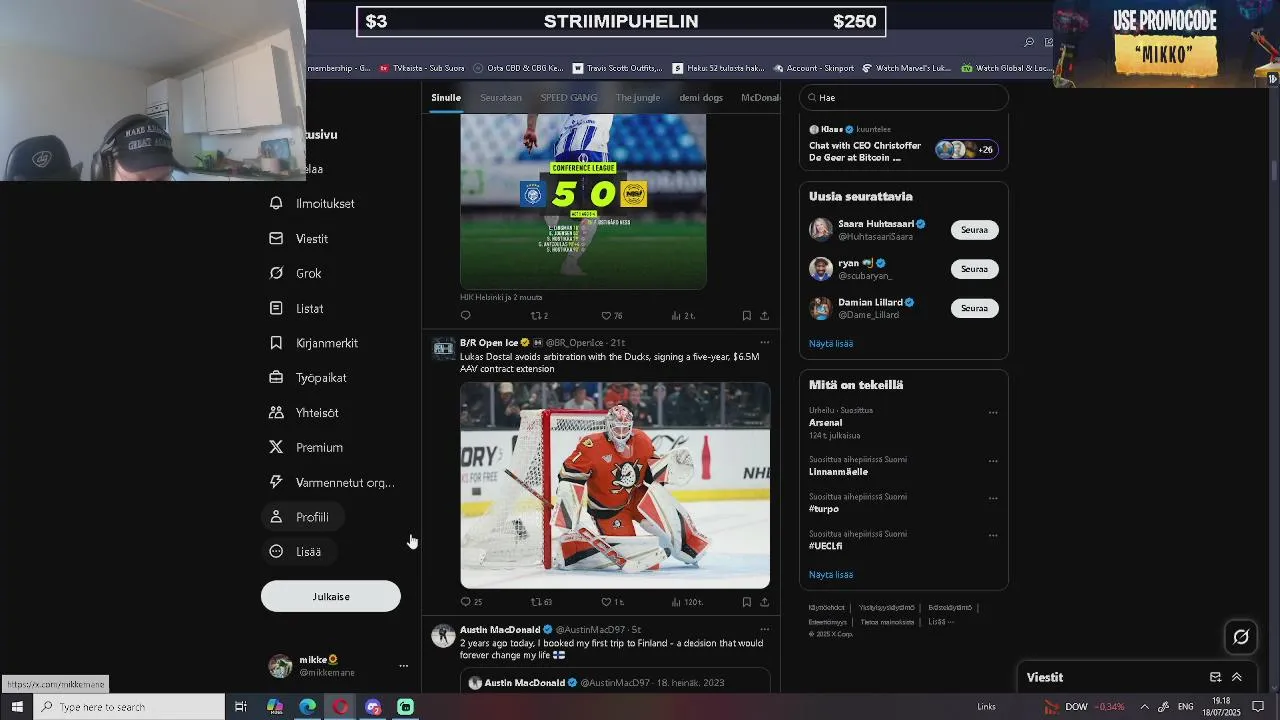
Task: Follow ryan @scubaryan_
Action: point(974,269)
